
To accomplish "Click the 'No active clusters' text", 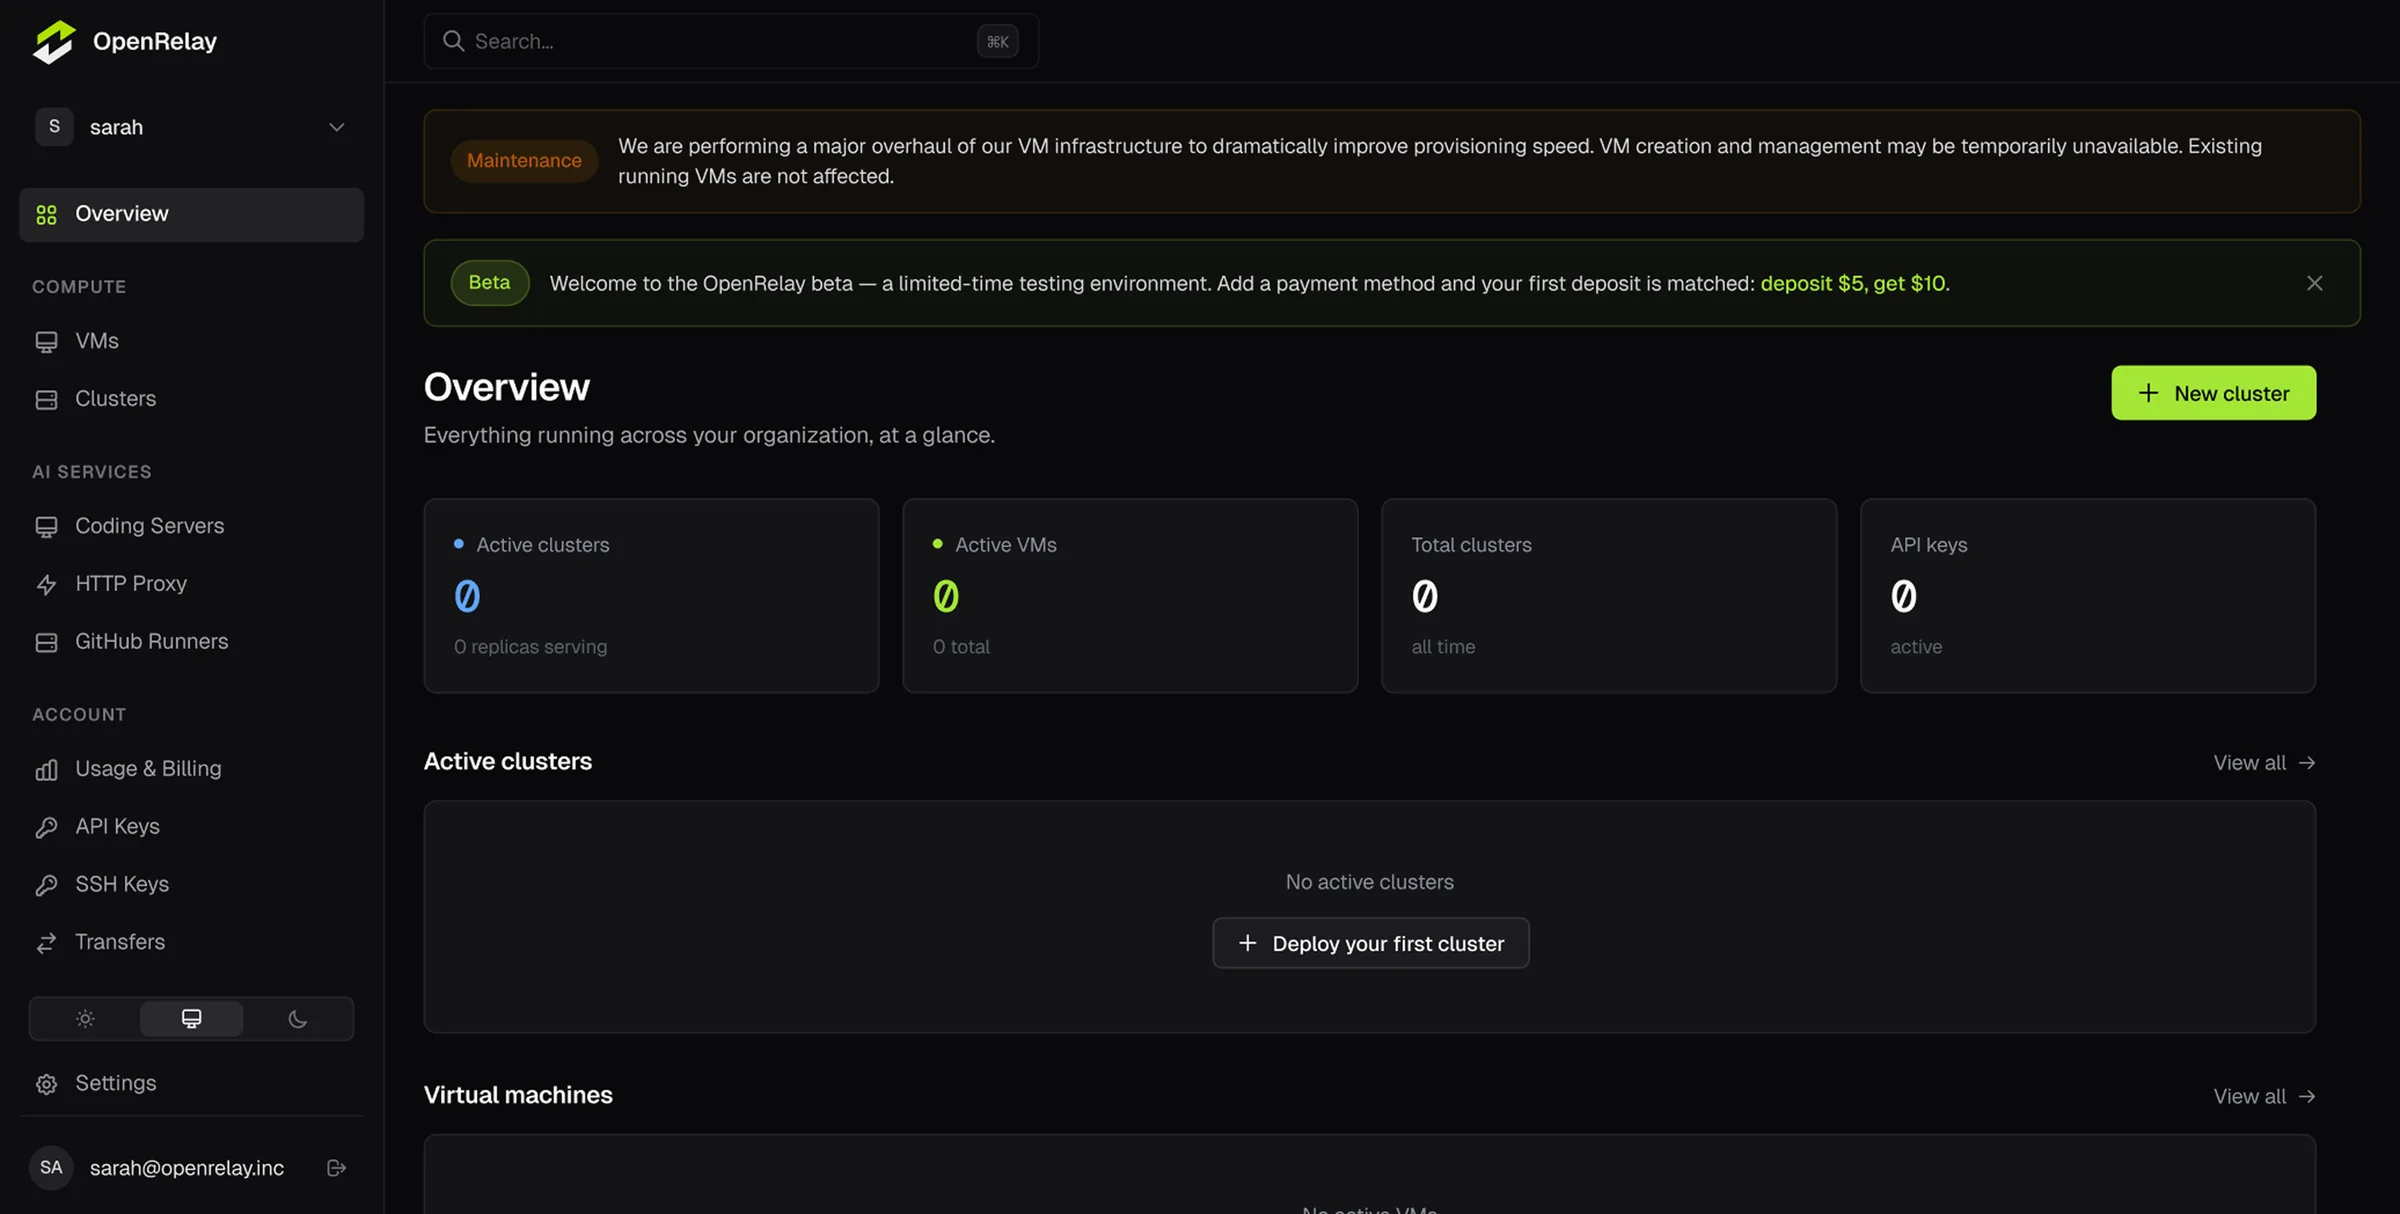I will (x=1369, y=882).
